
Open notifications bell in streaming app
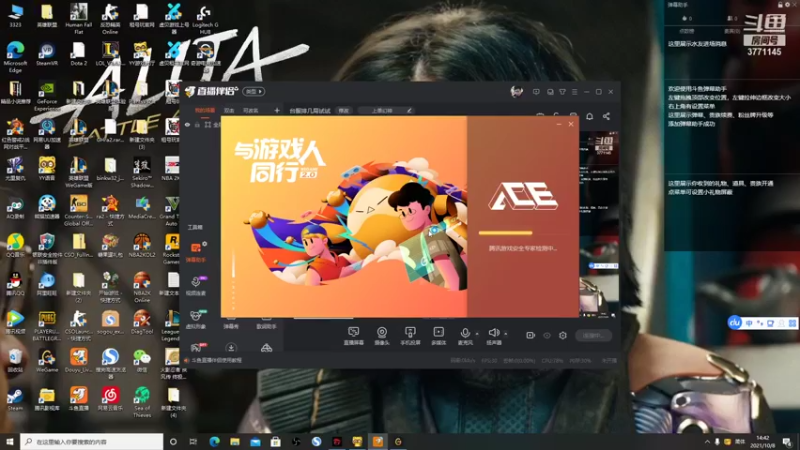click(589, 116)
